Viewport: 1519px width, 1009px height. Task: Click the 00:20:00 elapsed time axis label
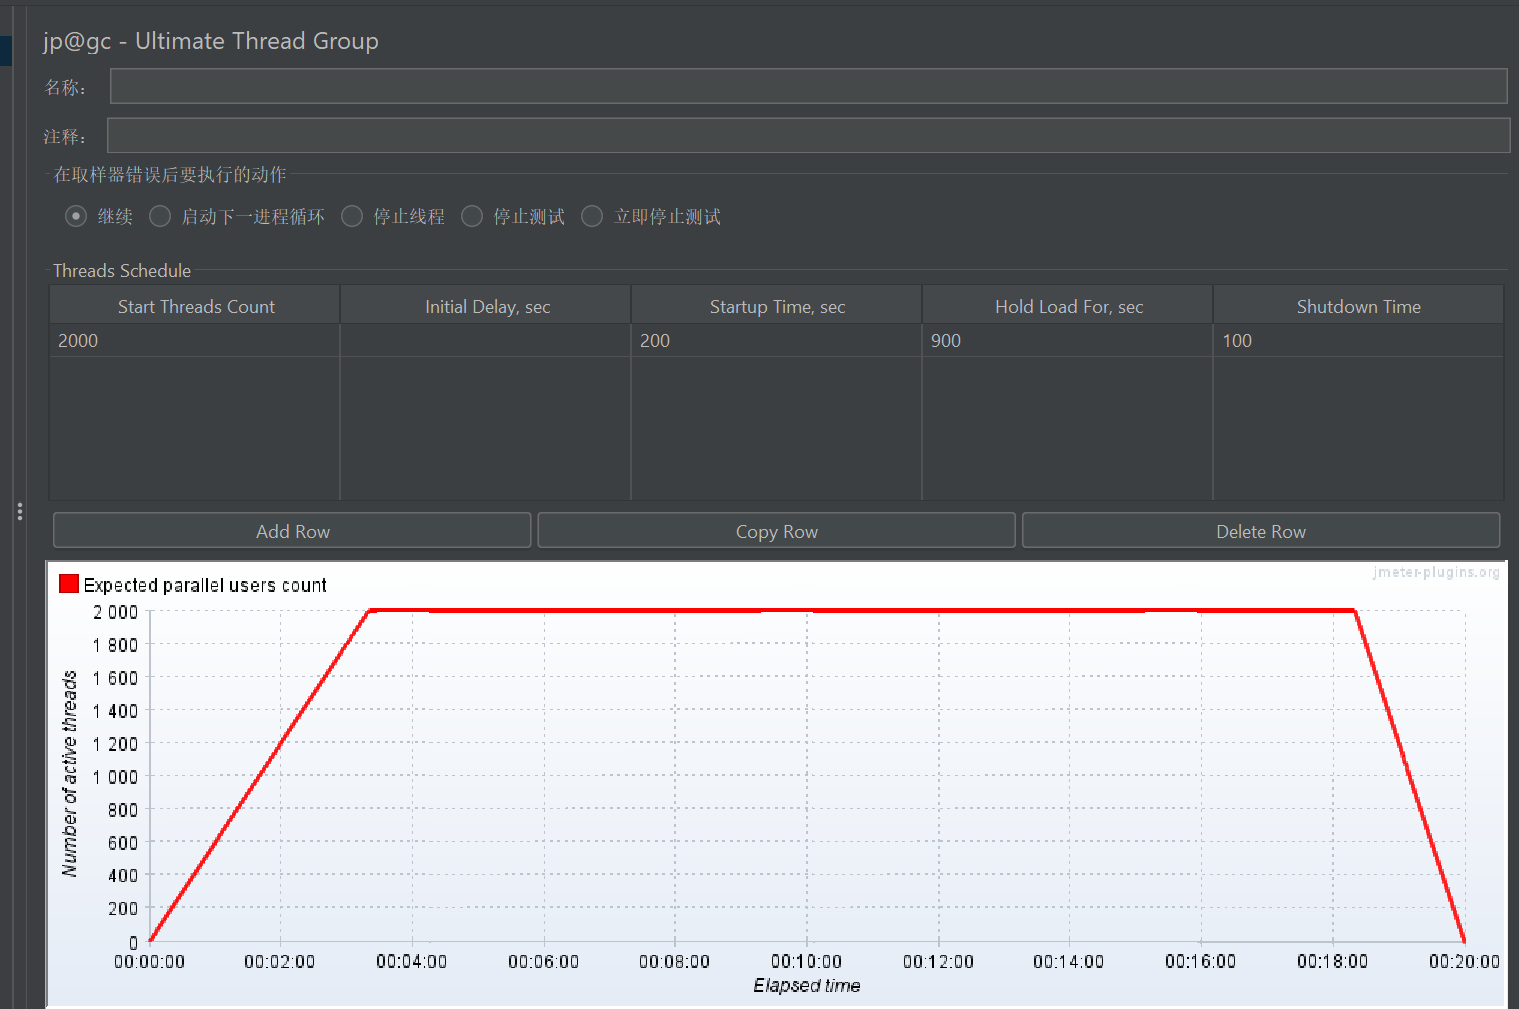[1464, 961]
